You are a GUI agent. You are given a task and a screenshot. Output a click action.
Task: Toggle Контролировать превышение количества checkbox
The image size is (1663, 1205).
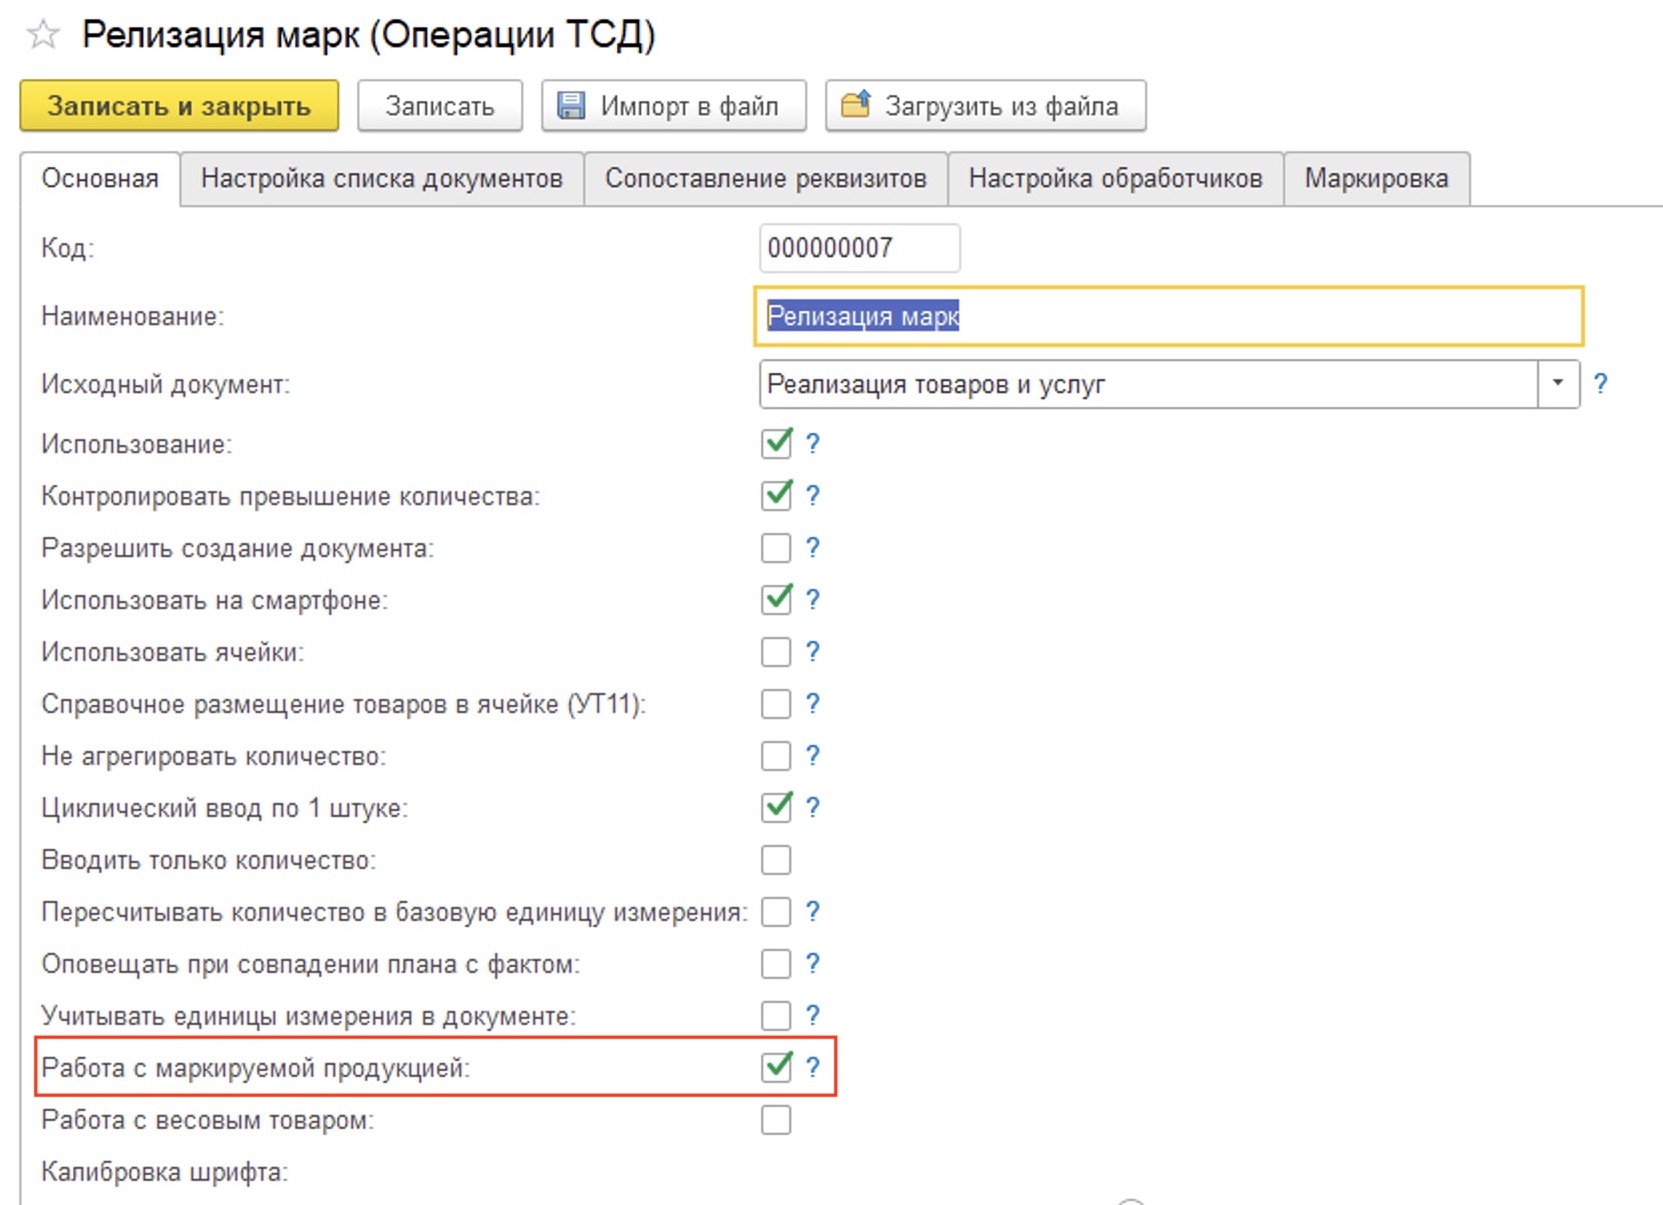tap(776, 496)
